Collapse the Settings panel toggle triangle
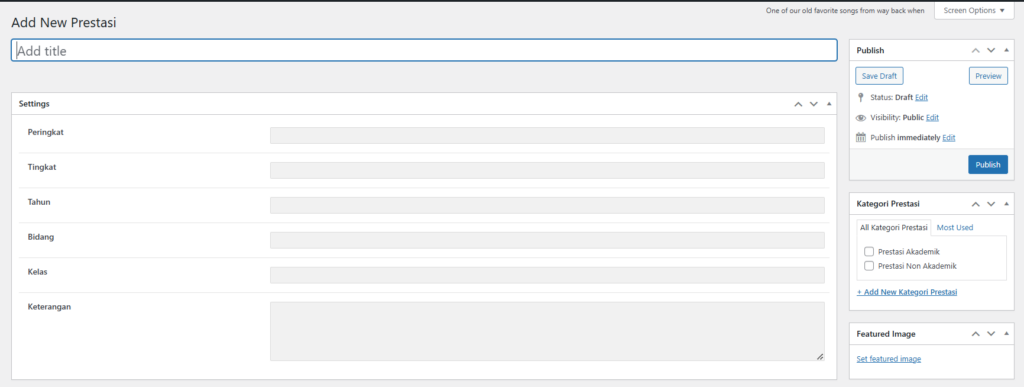The image size is (1024, 387). (829, 104)
